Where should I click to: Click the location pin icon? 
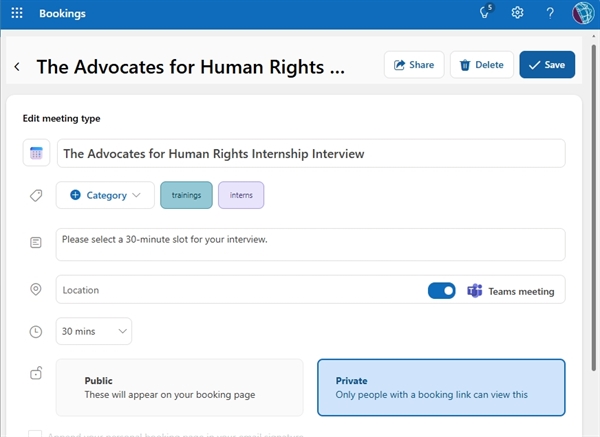coord(36,290)
